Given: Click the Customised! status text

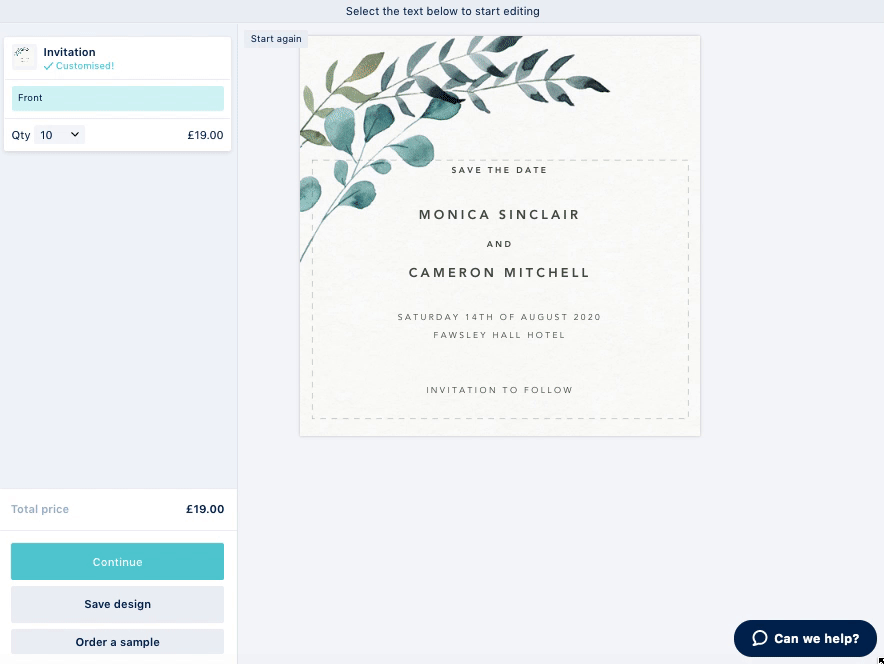Looking at the screenshot, I should pos(85,66).
